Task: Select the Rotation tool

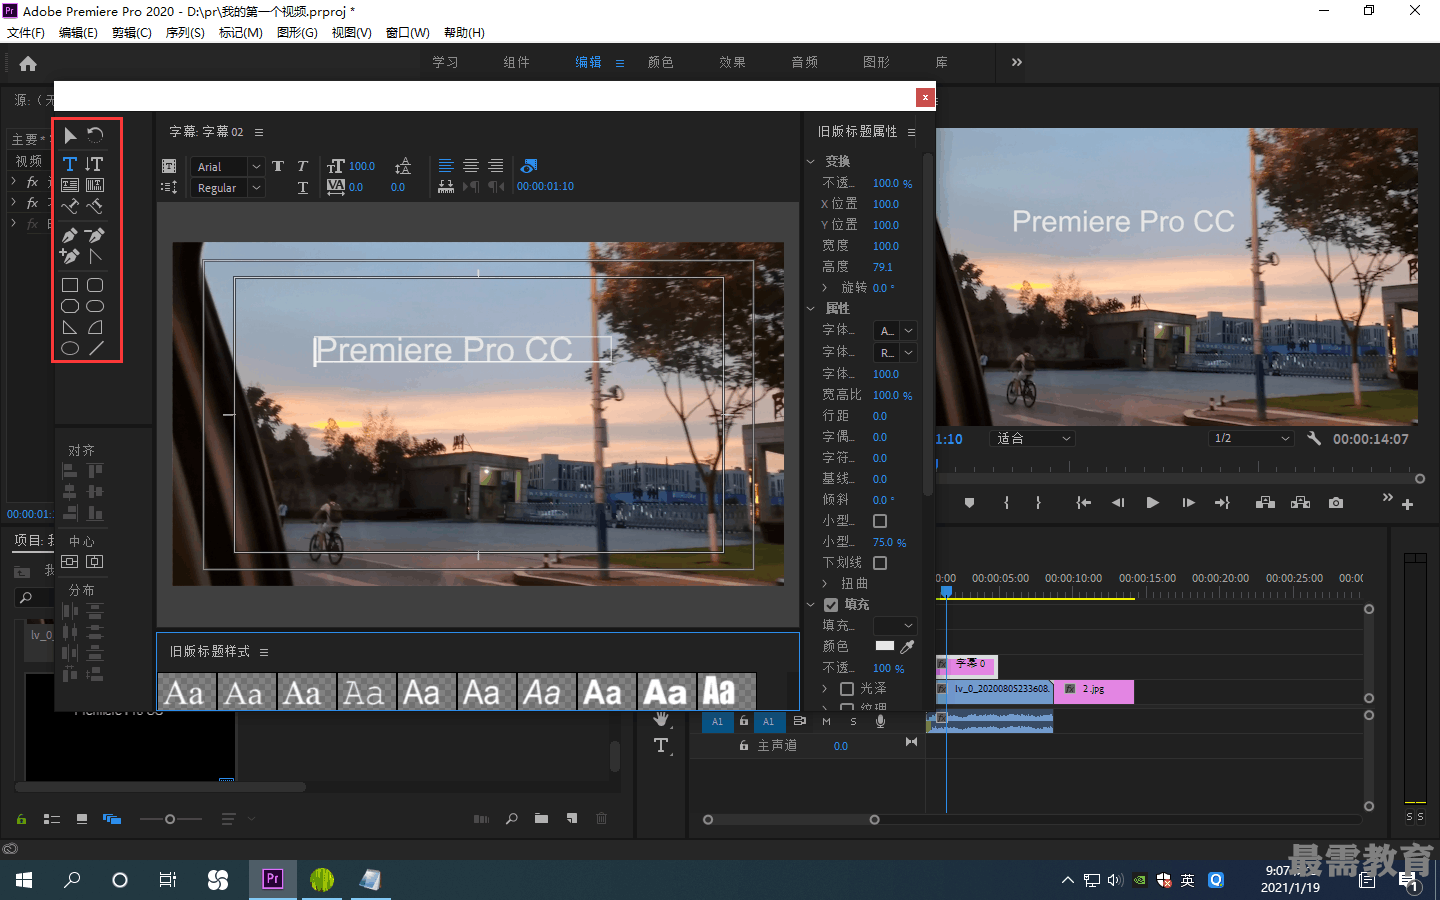Action: 95,135
